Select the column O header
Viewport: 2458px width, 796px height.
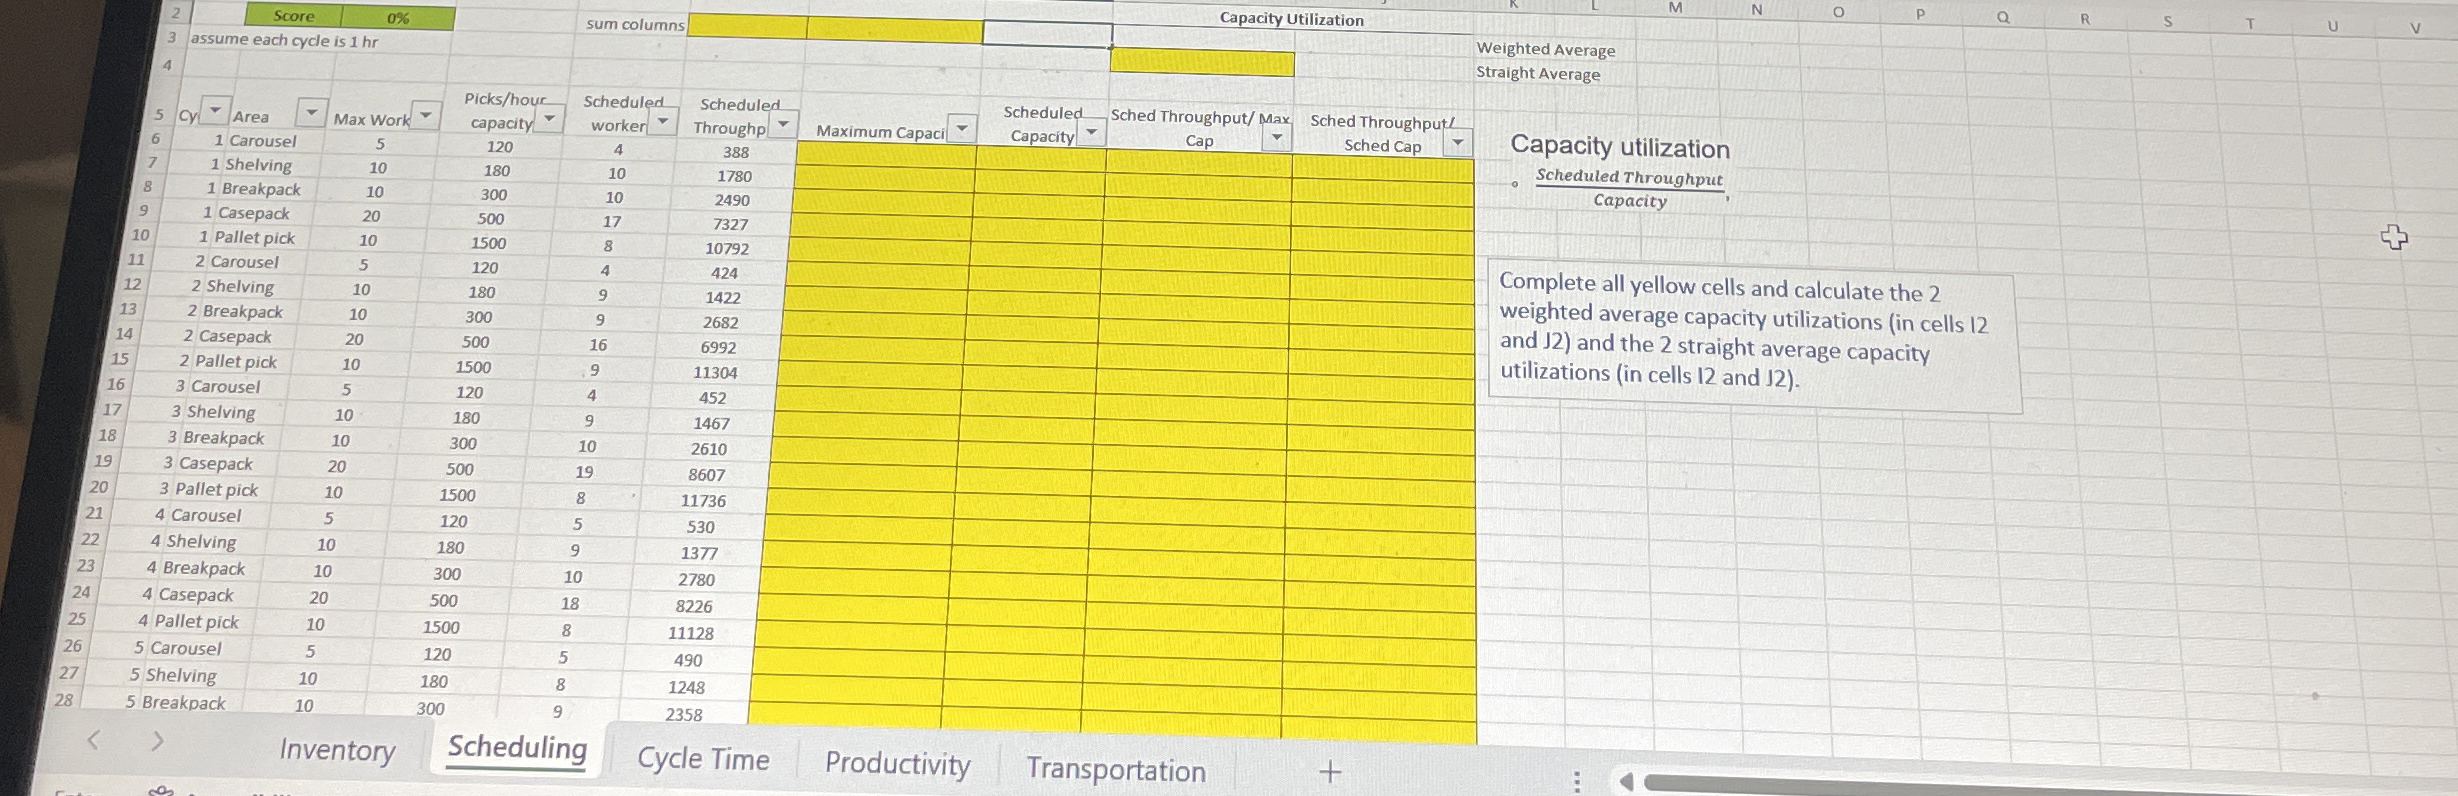(x=1838, y=12)
